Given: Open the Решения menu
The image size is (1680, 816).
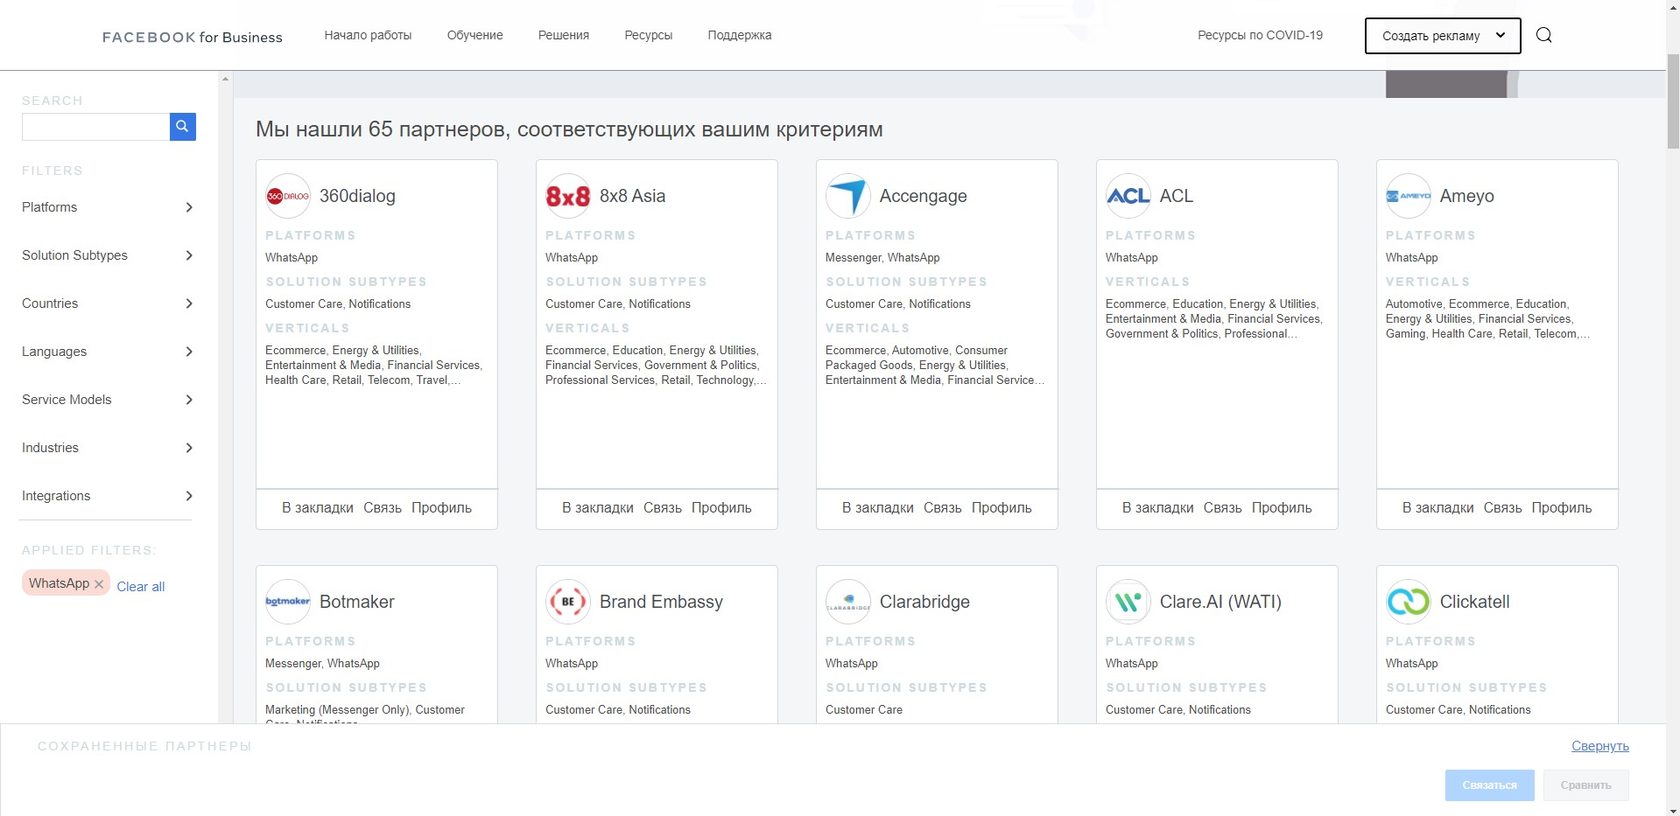Looking at the screenshot, I should [x=564, y=35].
